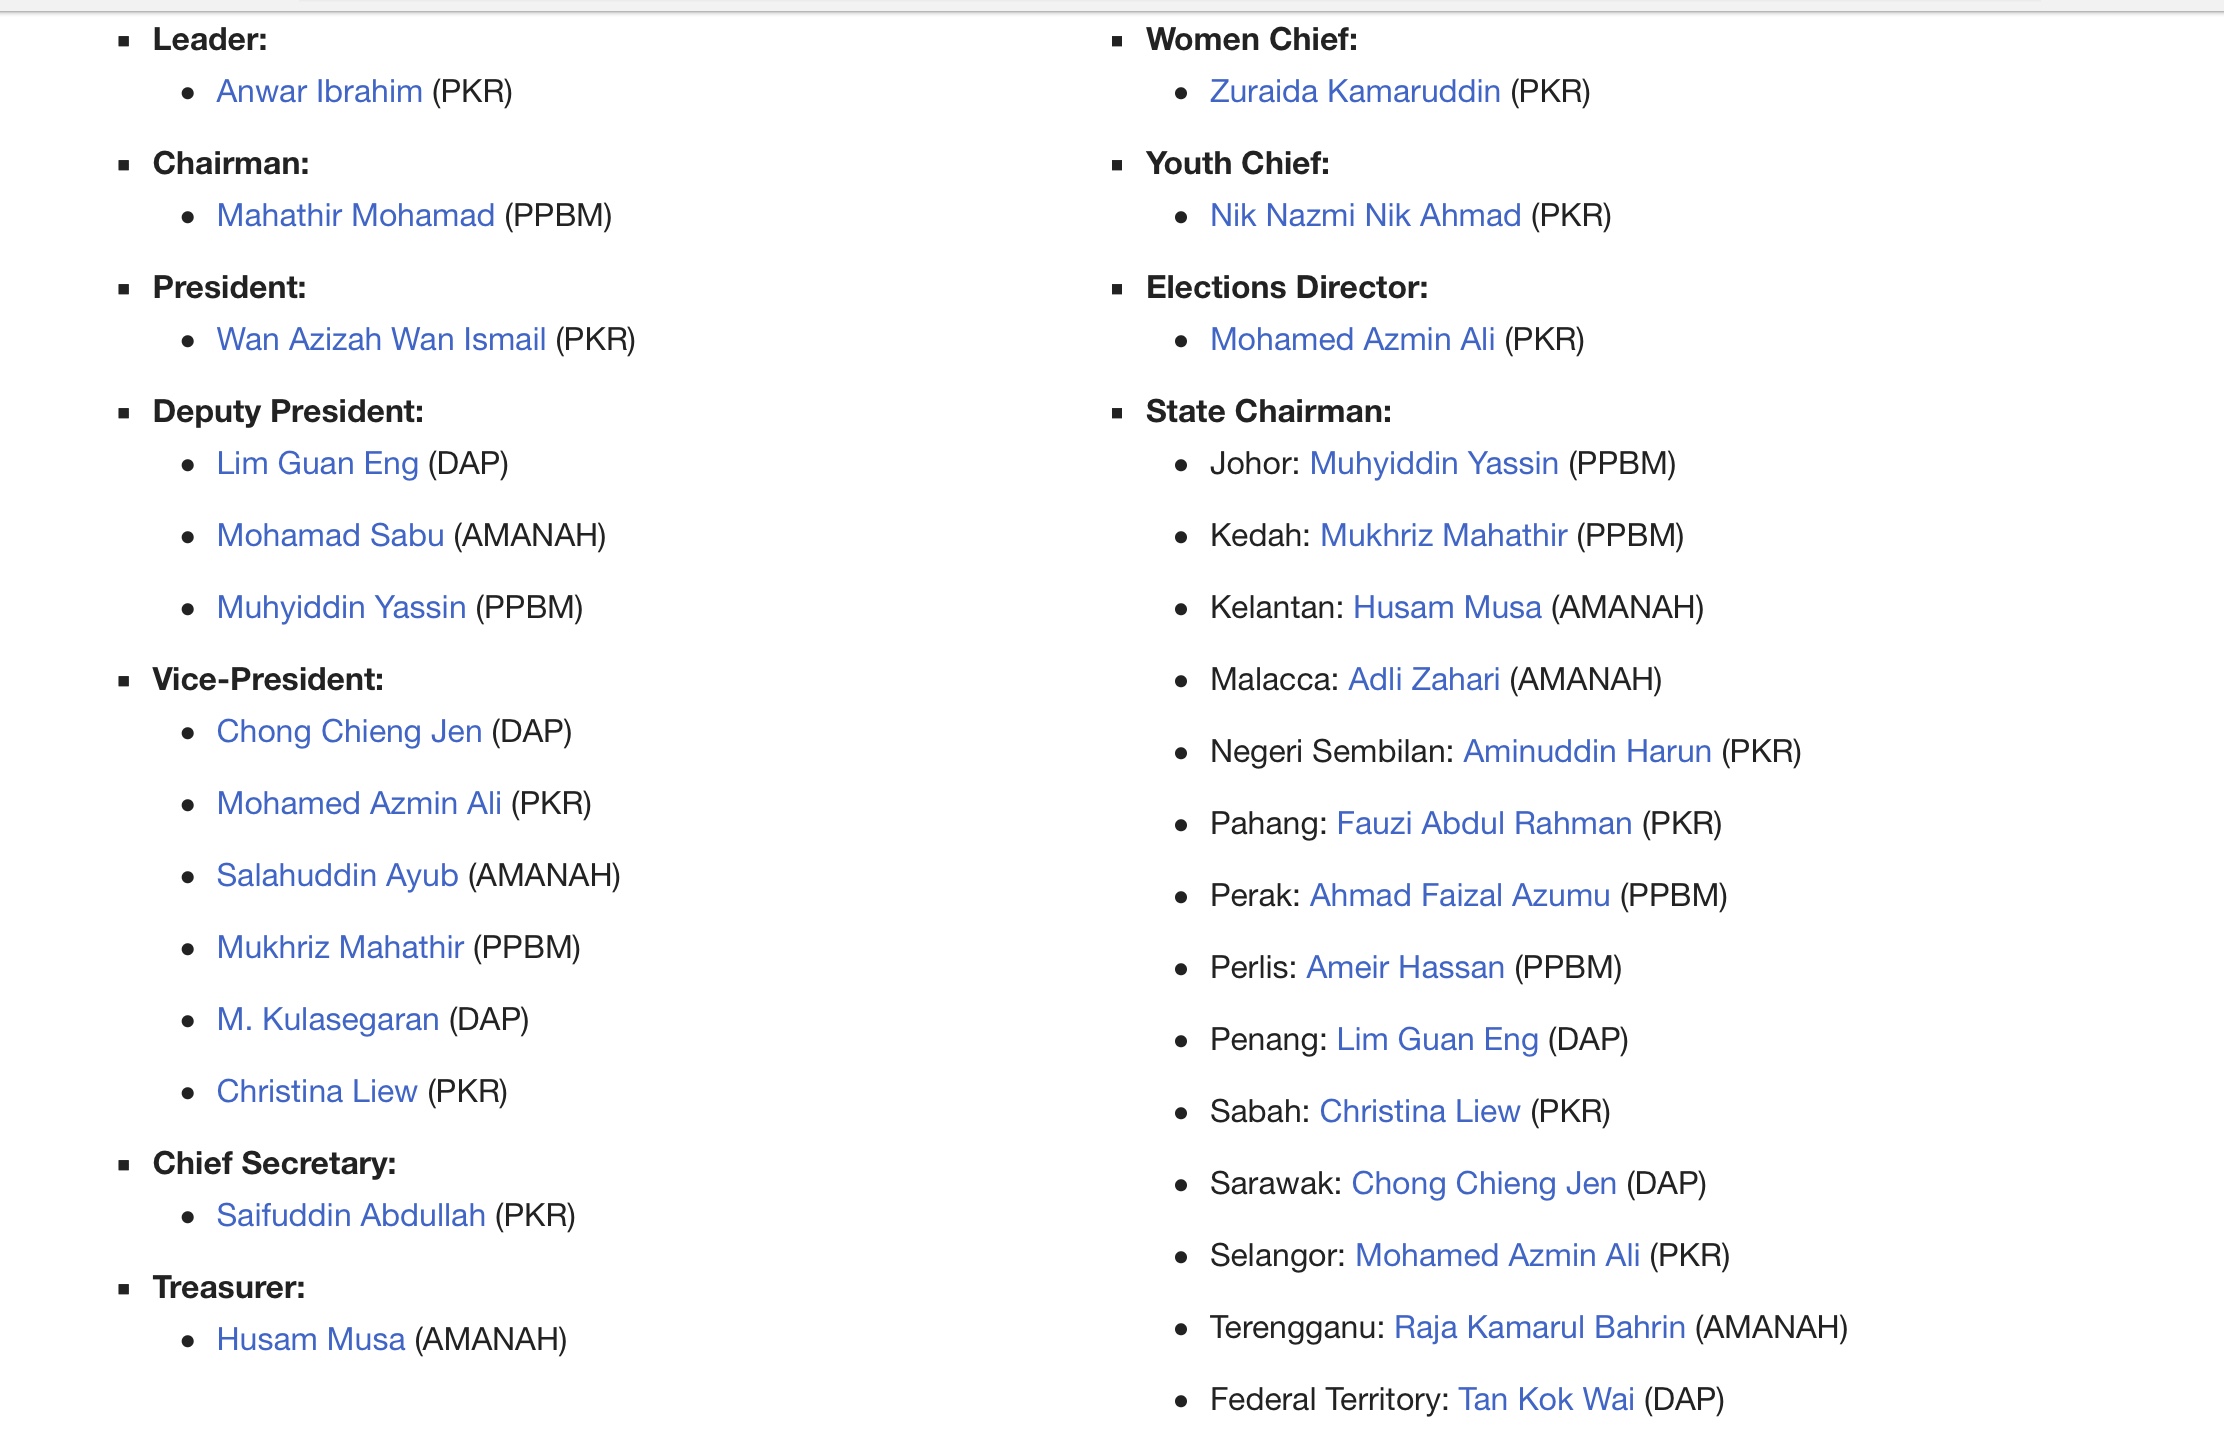This screenshot has height=1450, width=2224.
Task: Visit the Fauzi Abdul Rahman link
Action: (x=1484, y=823)
